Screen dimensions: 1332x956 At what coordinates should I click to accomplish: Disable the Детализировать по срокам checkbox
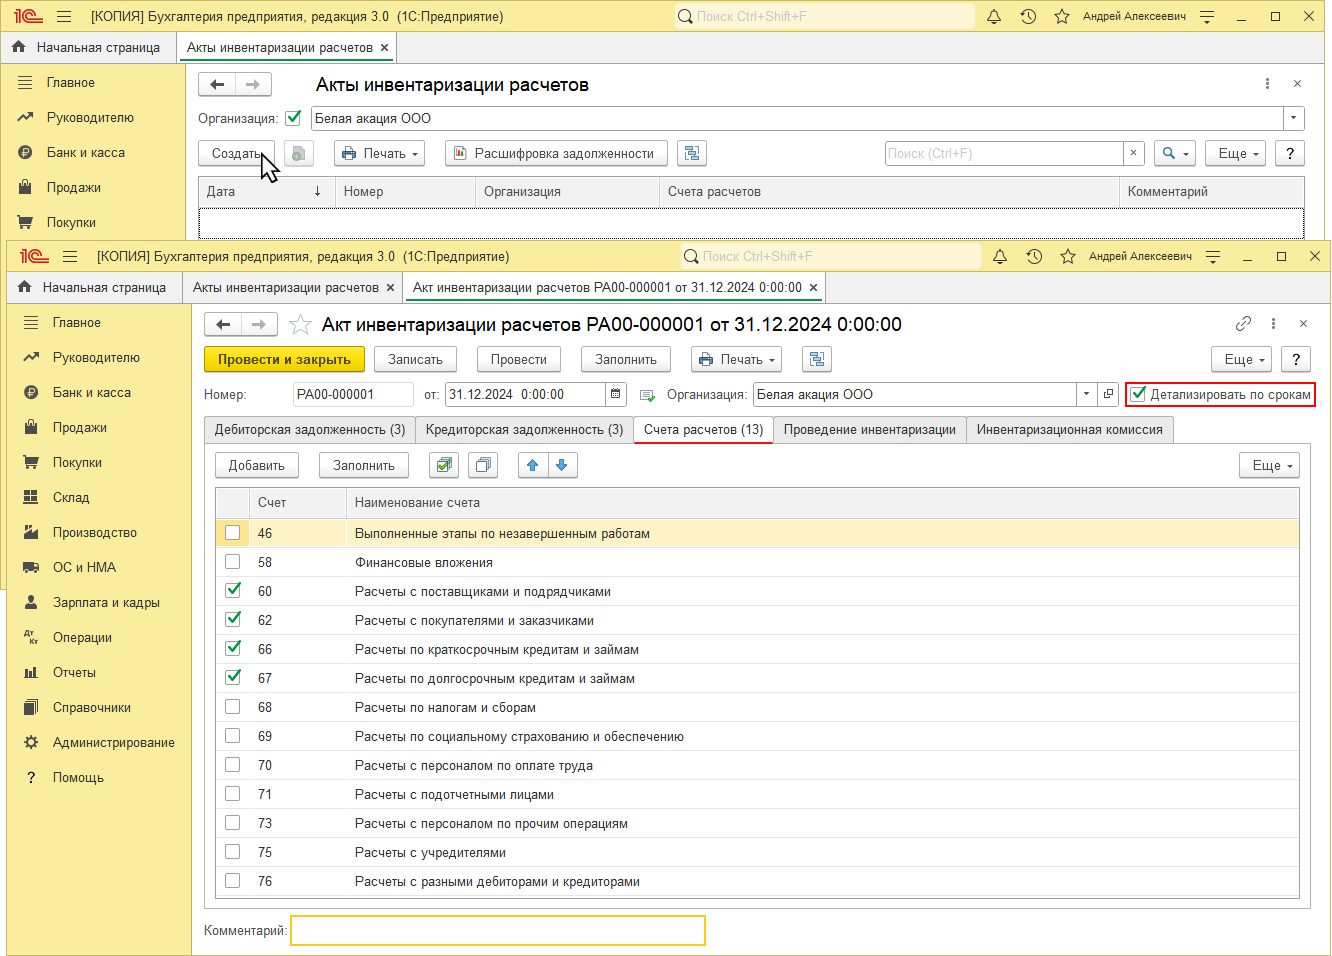point(1138,394)
